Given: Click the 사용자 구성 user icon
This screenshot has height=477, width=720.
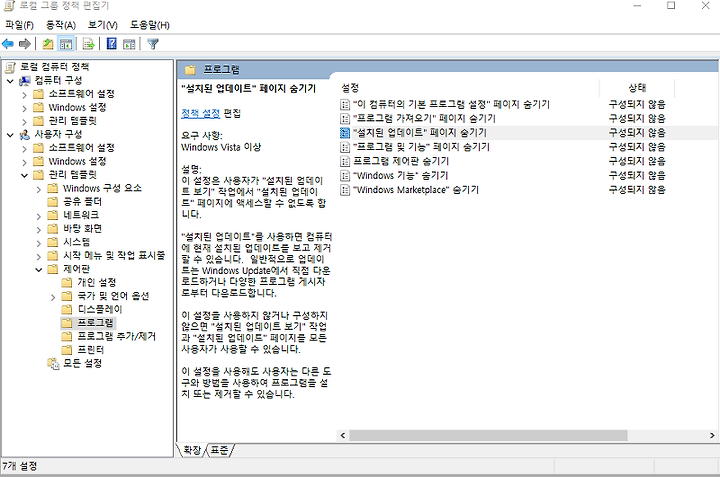Looking at the screenshot, I should [24, 135].
